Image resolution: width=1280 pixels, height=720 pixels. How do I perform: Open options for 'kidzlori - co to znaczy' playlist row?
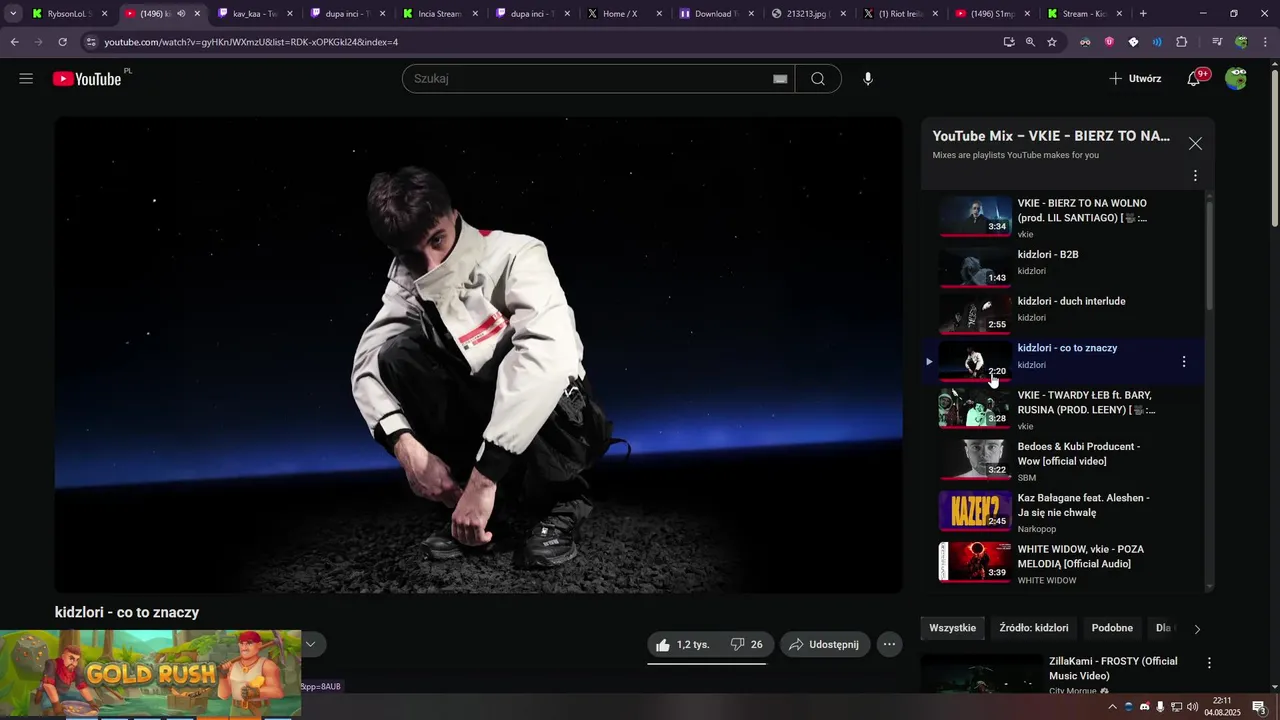1184,362
